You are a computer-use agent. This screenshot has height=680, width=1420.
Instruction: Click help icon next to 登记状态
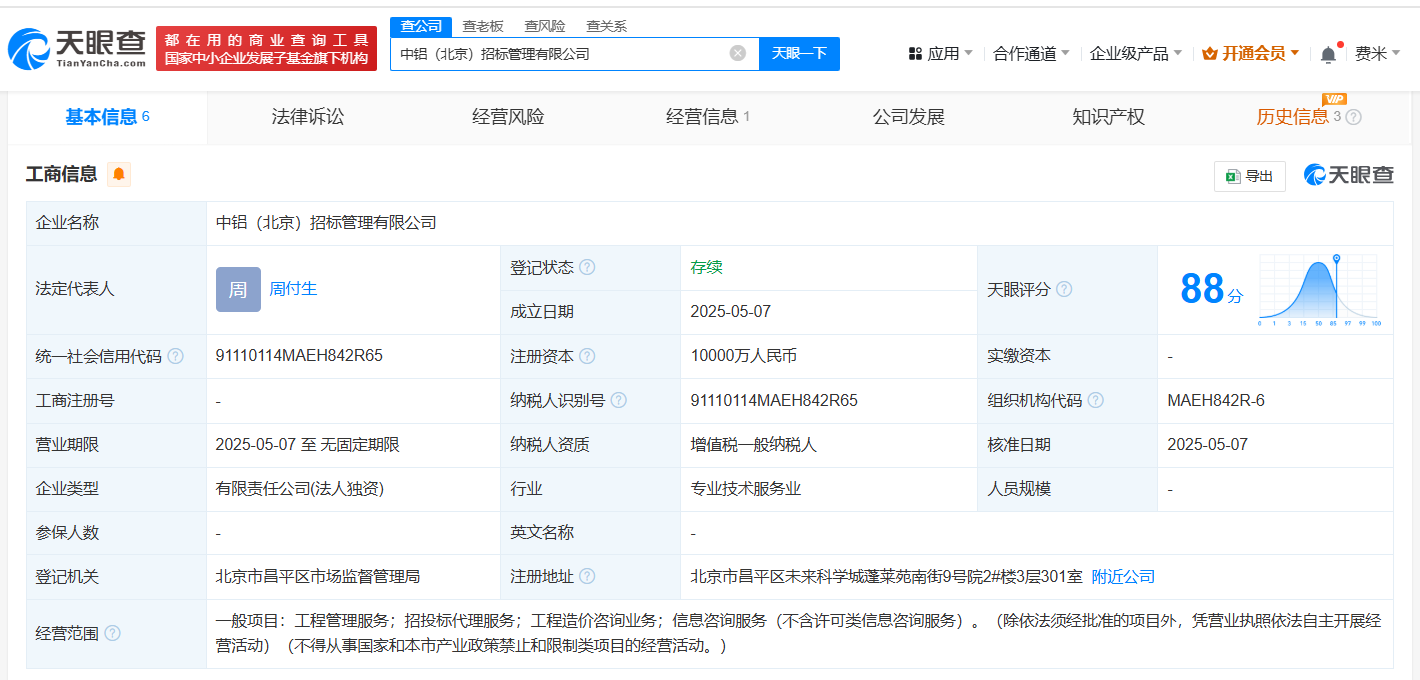point(587,268)
